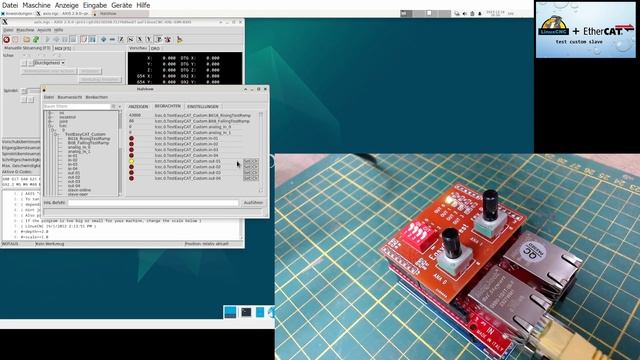Open the first blue dock icon at bottom
This screenshot has width=640, height=360.
pos(230,312)
